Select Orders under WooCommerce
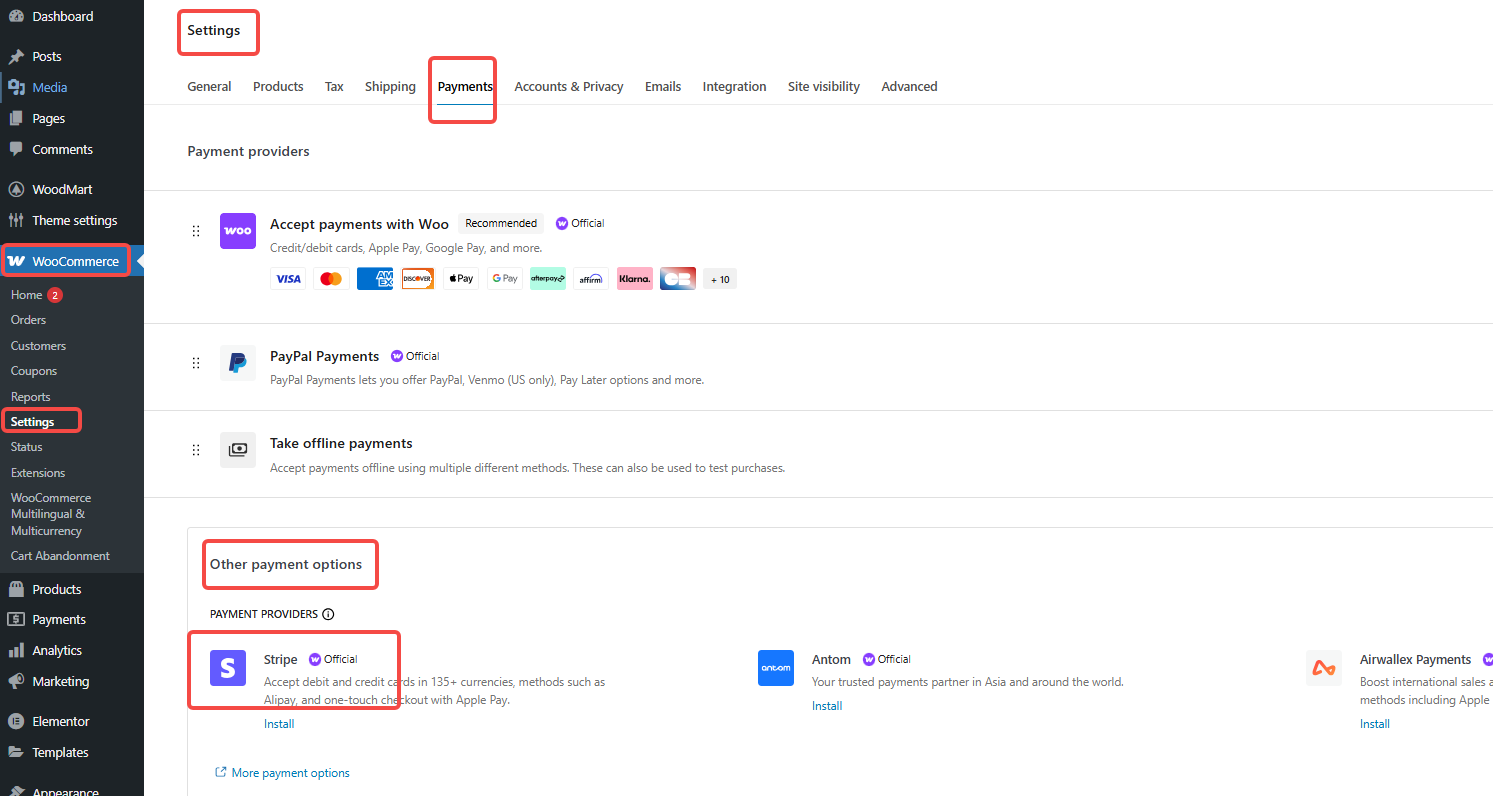The image size is (1493, 796). coord(28,319)
